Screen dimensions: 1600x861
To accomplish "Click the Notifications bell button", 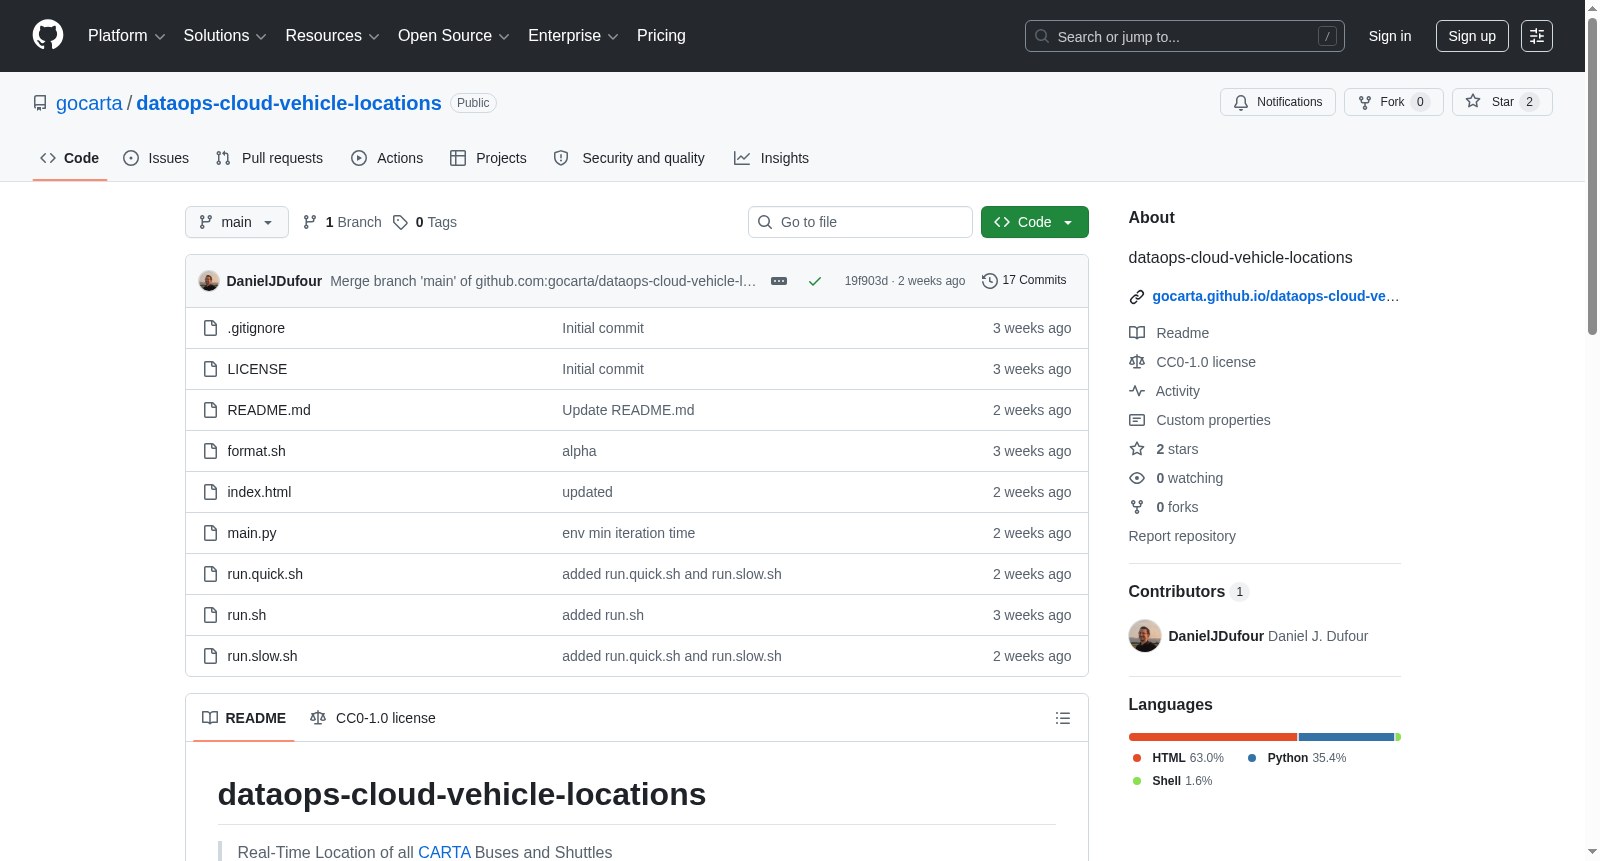I will pyautogui.click(x=1278, y=102).
